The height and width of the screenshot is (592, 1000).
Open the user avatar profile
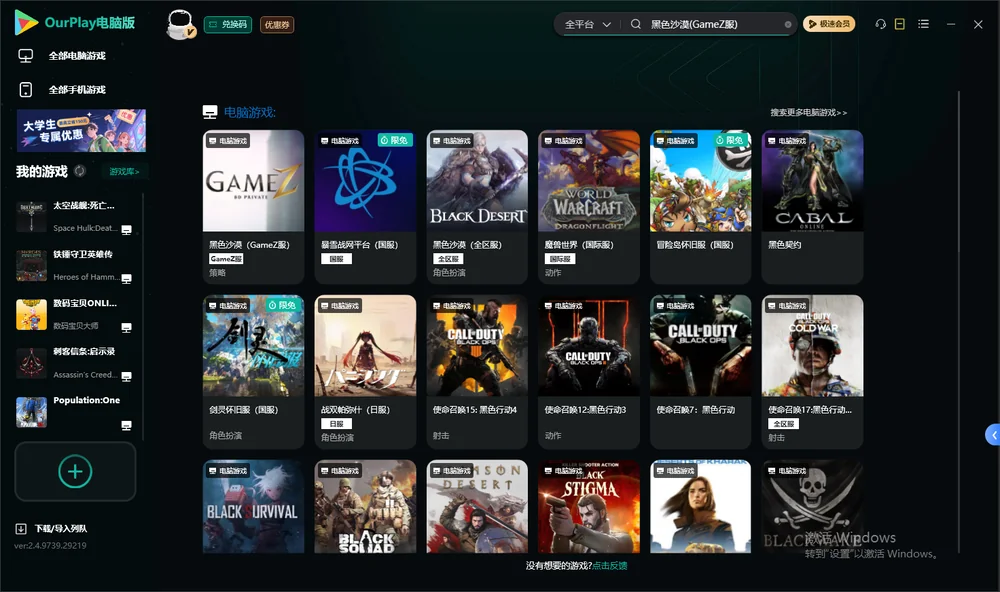tap(180, 24)
